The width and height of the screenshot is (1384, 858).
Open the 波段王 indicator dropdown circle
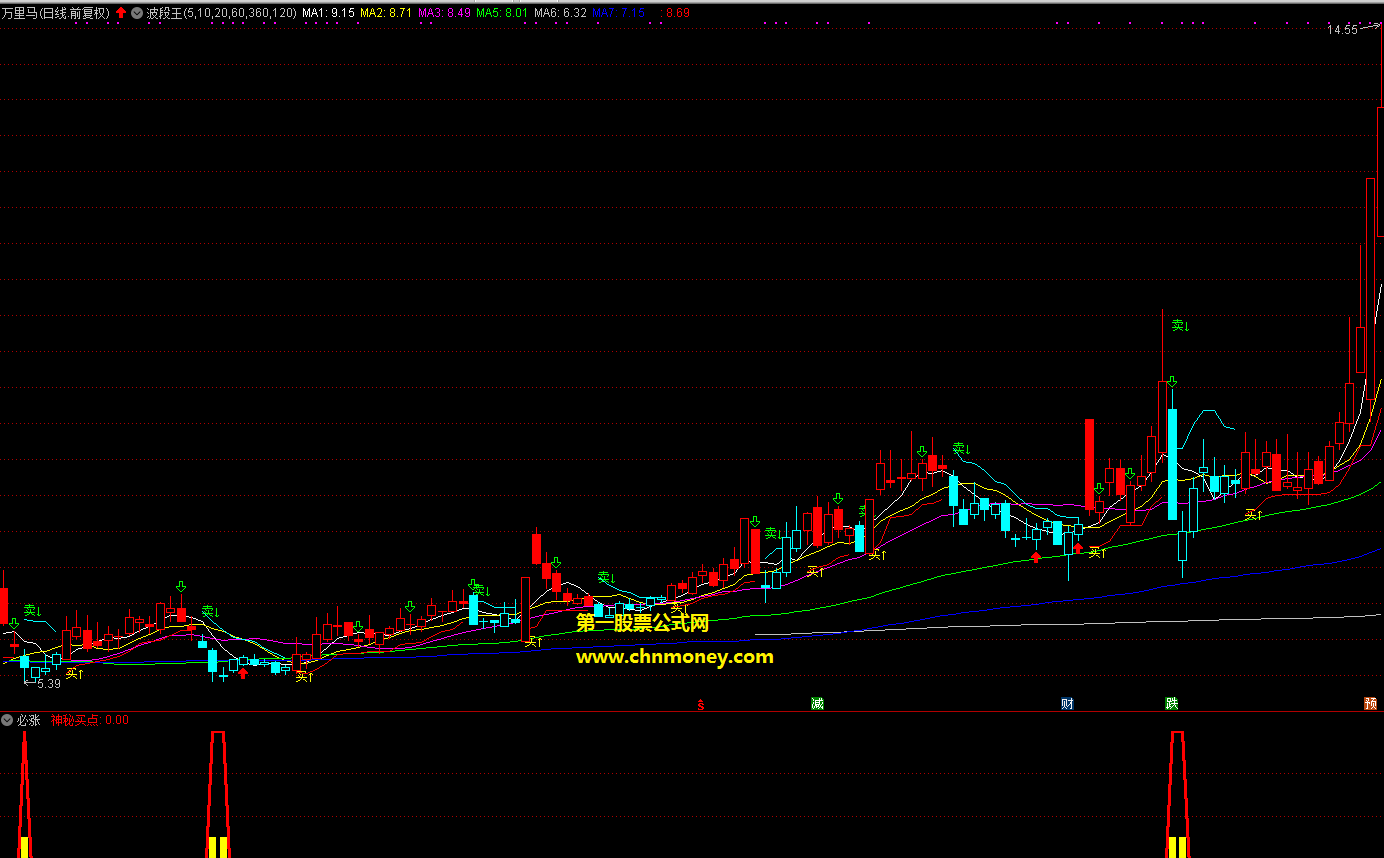(x=136, y=14)
